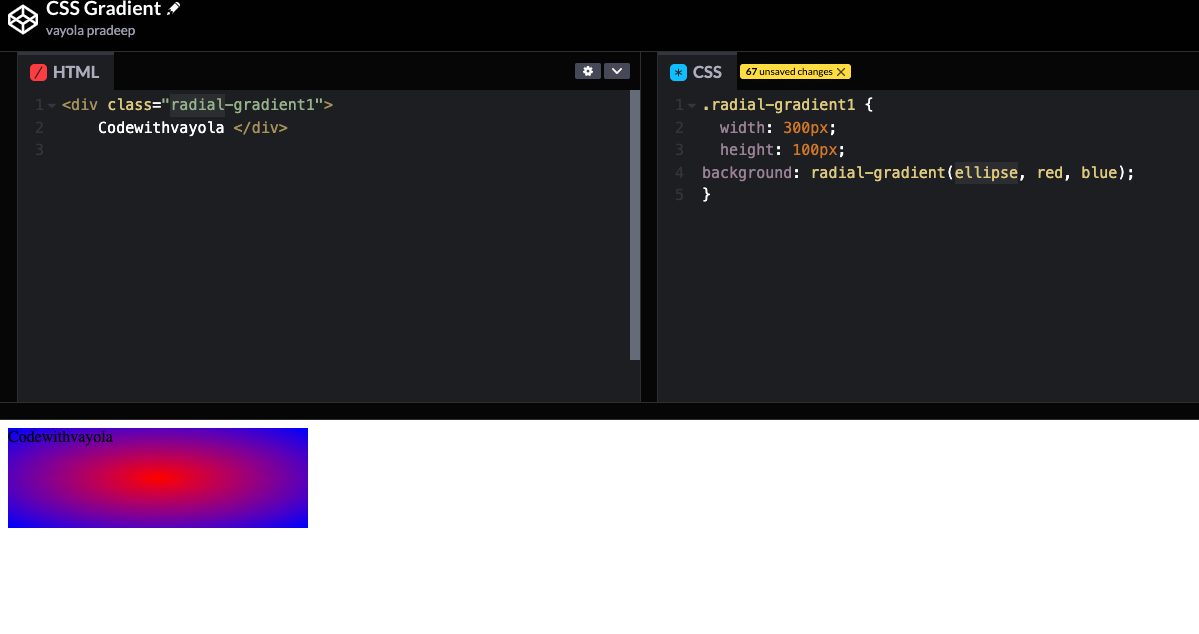Viewport: 1199px width, 634px height.
Task: Click the blue CSS asterisk icon
Action: click(x=678, y=73)
